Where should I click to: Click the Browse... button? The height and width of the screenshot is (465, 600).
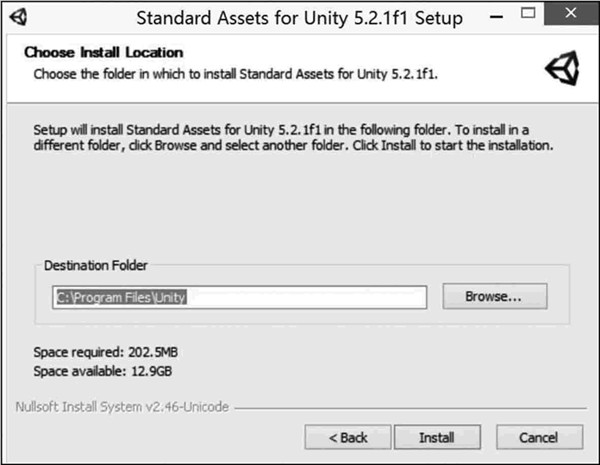click(494, 297)
